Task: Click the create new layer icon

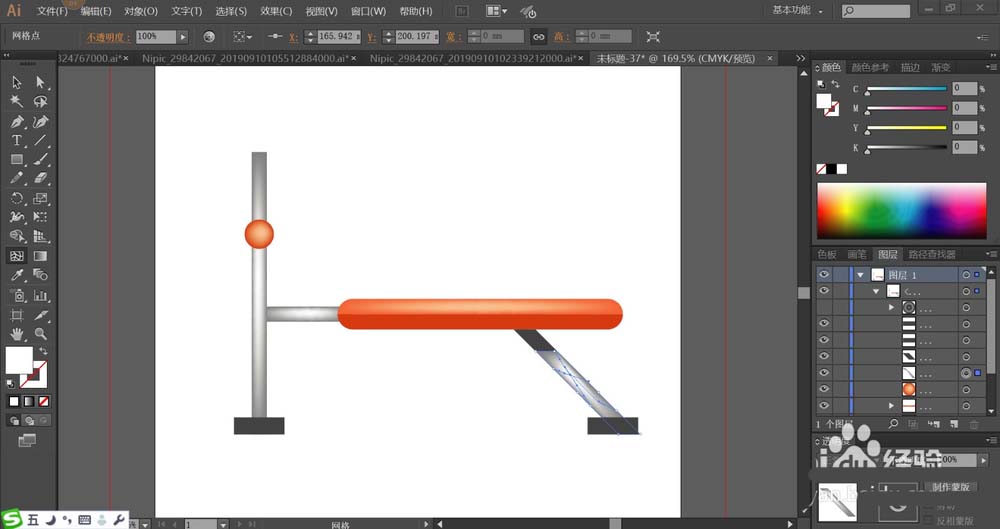Action: pos(954,424)
